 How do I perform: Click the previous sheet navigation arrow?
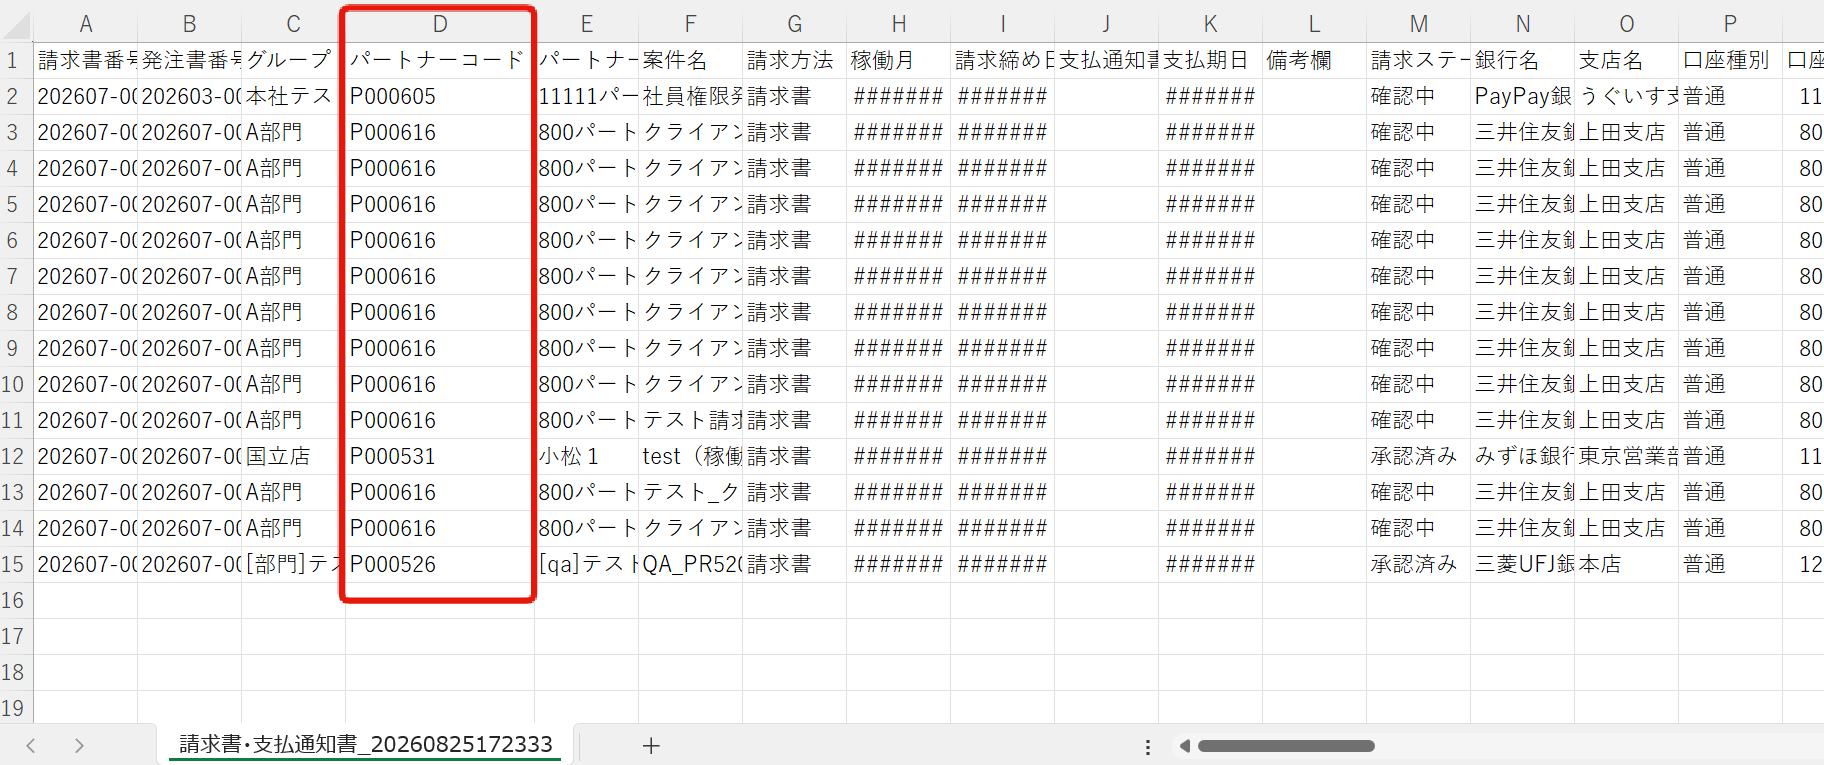click(x=31, y=745)
